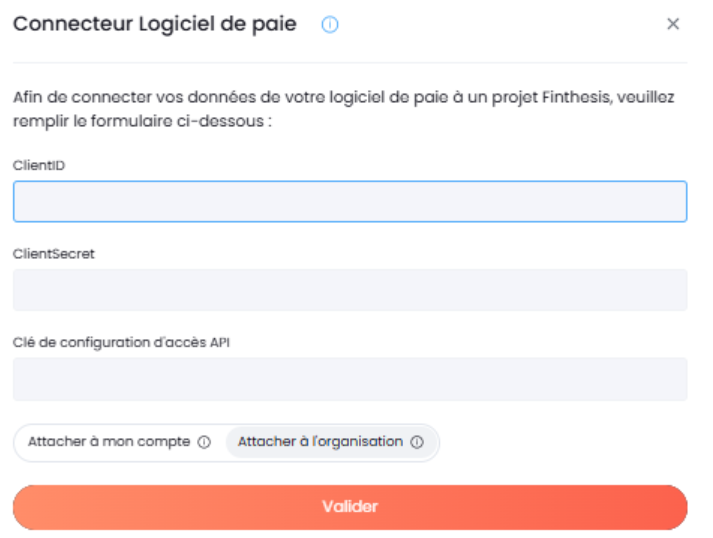Submit the form with Valider button
713x538 pixels.
click(x=350, y=507)
